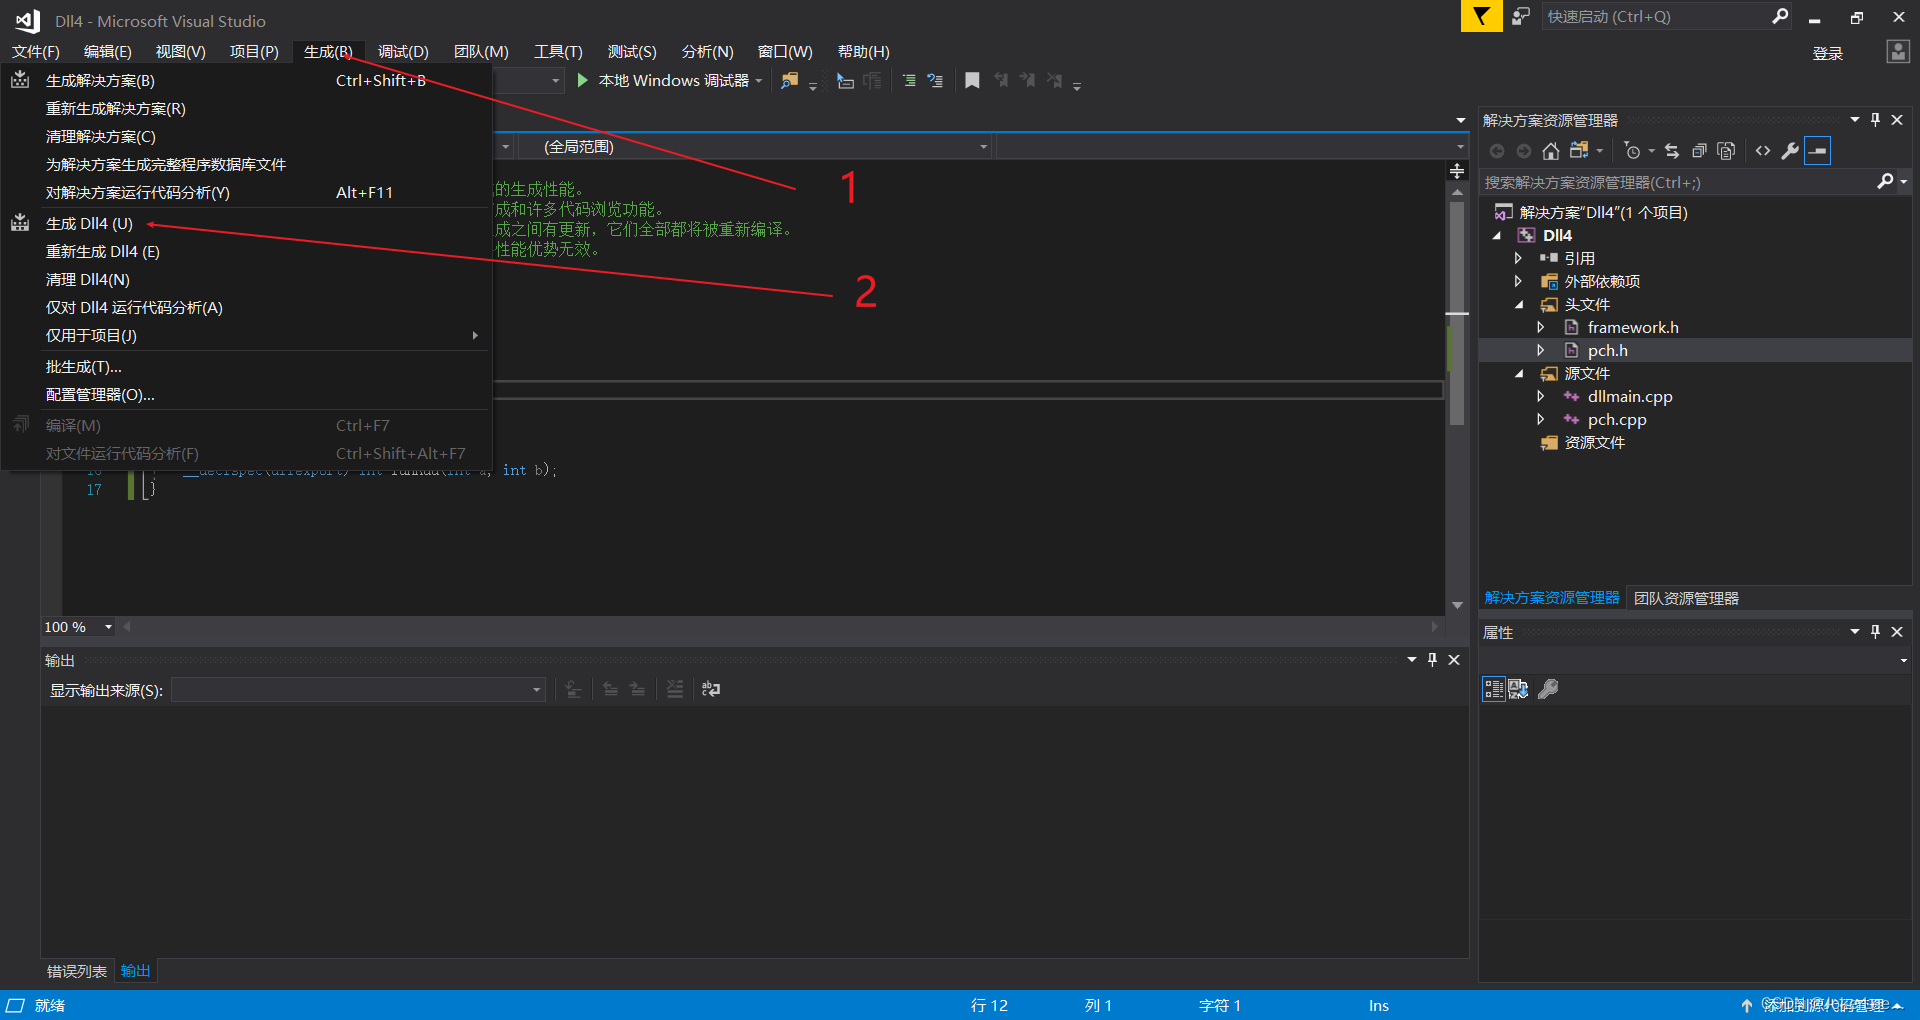Collapse the Dll4 project node
The width and height of the screenshot is (1920, 1020).
pos(1498,236)
